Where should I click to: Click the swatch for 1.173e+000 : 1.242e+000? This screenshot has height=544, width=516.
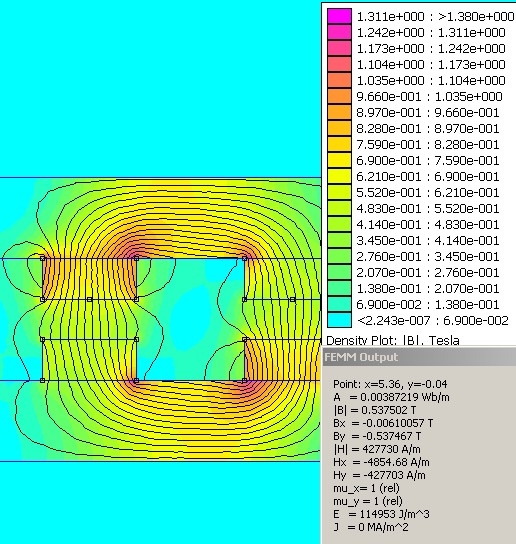[x=339, y=48]
